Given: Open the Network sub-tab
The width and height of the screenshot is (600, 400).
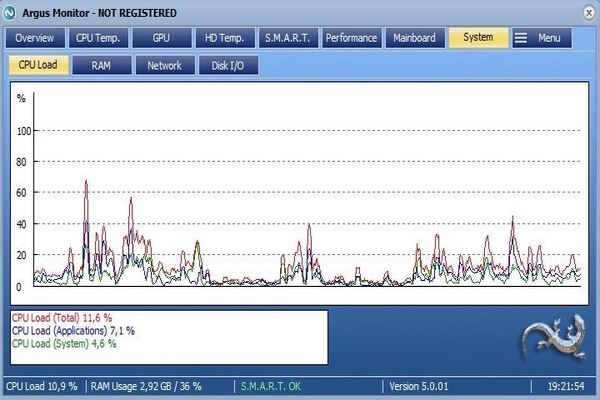Looking at the screenshot, I should pyautogui.click(x=164, y=65).
